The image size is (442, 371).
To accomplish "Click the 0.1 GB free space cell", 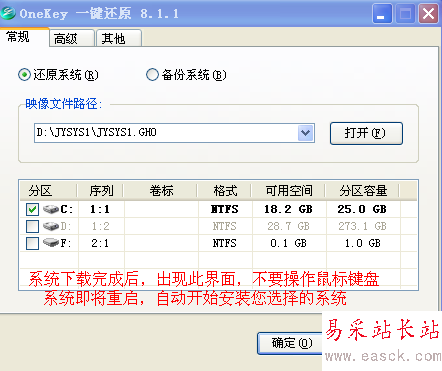I will pos(288,243).
